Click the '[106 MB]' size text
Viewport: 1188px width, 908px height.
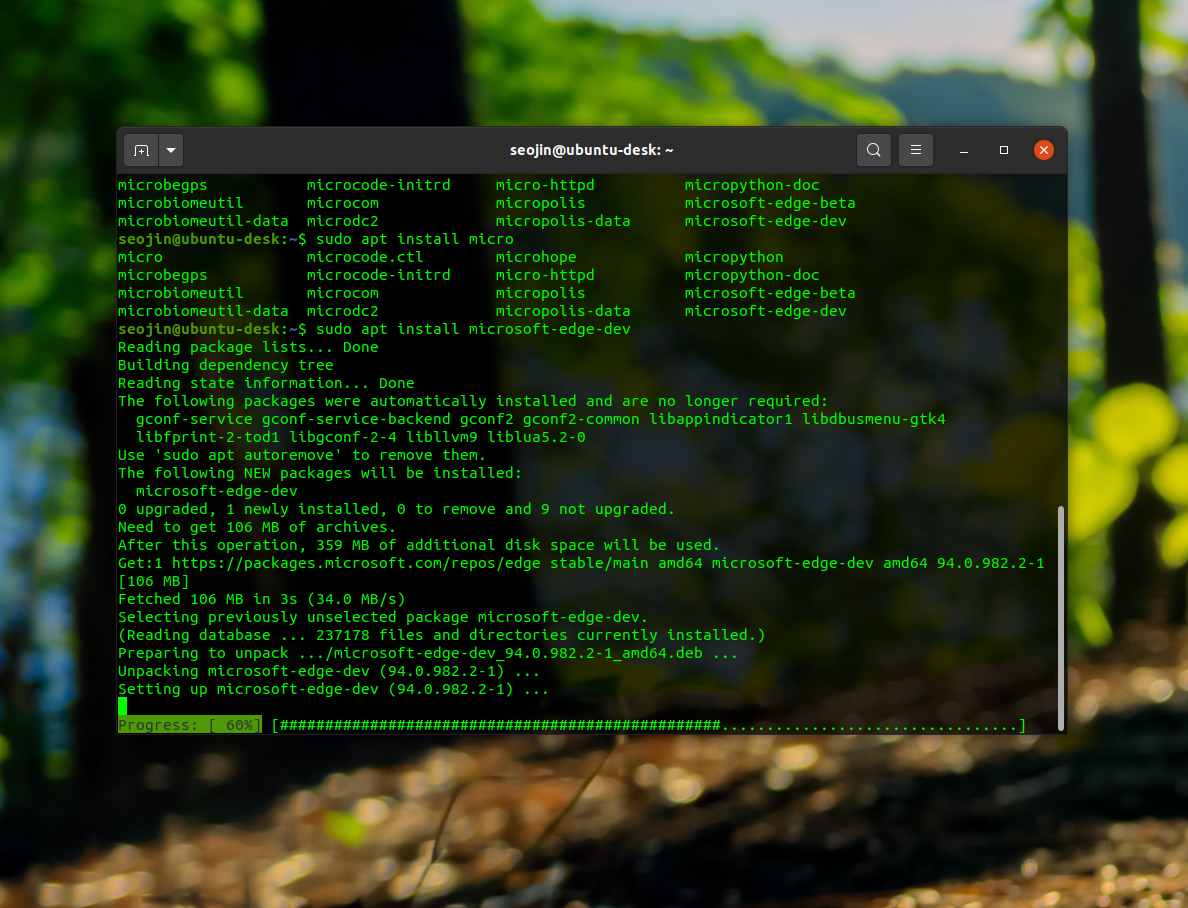point(153,581)
